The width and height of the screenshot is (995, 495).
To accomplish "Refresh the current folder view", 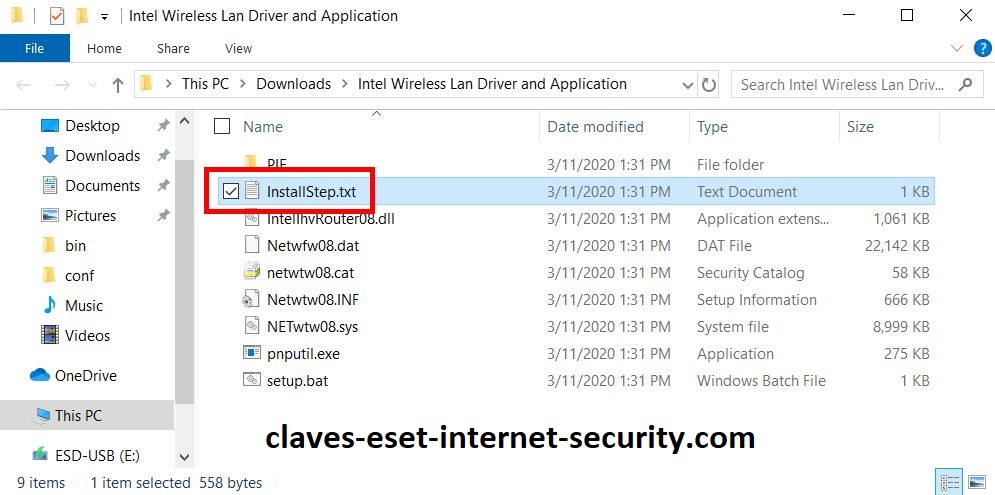I will (709, 85).
